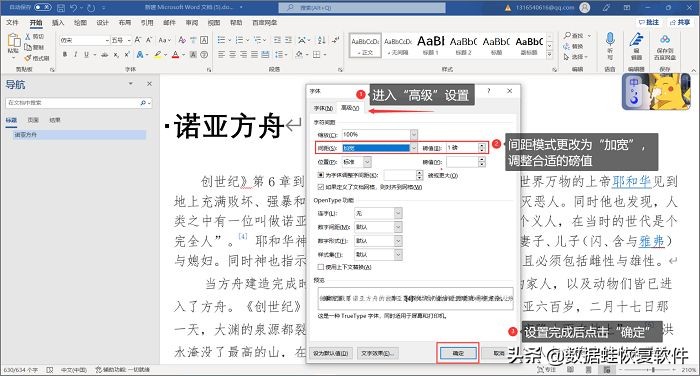700x376 pixels.
Task: Click the Center alignment icon
Action: (233, 54)
